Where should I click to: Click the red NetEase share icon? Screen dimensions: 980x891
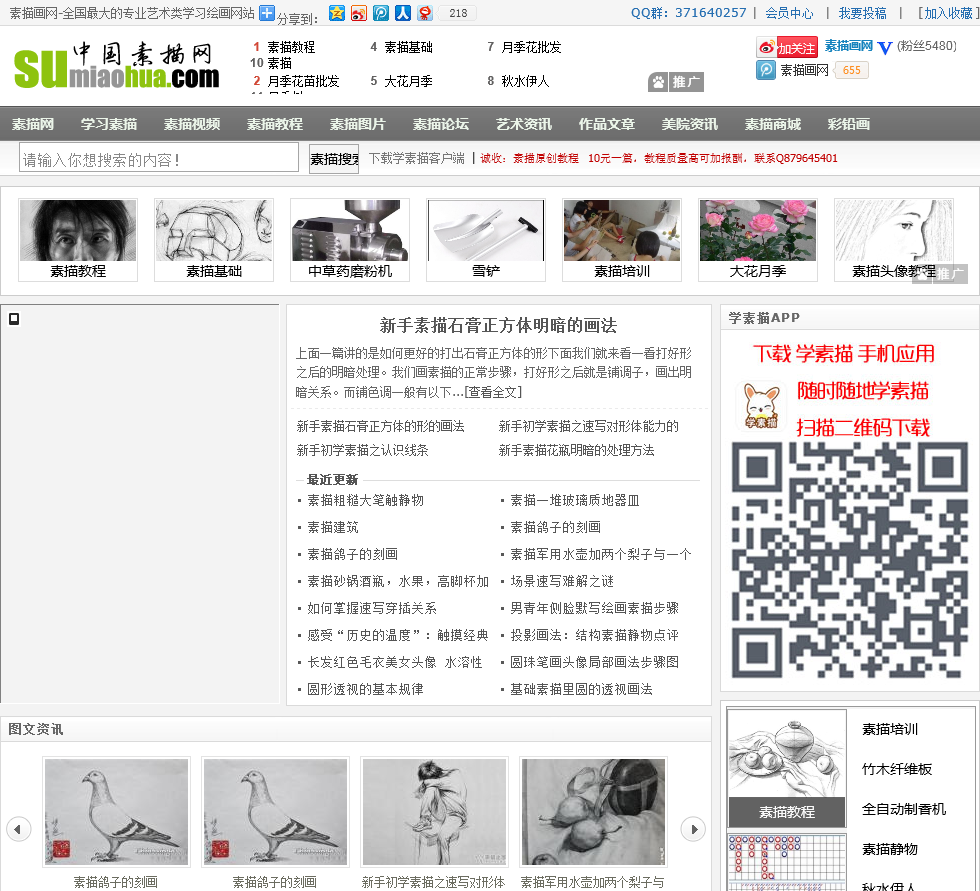[x=425, y=12]
